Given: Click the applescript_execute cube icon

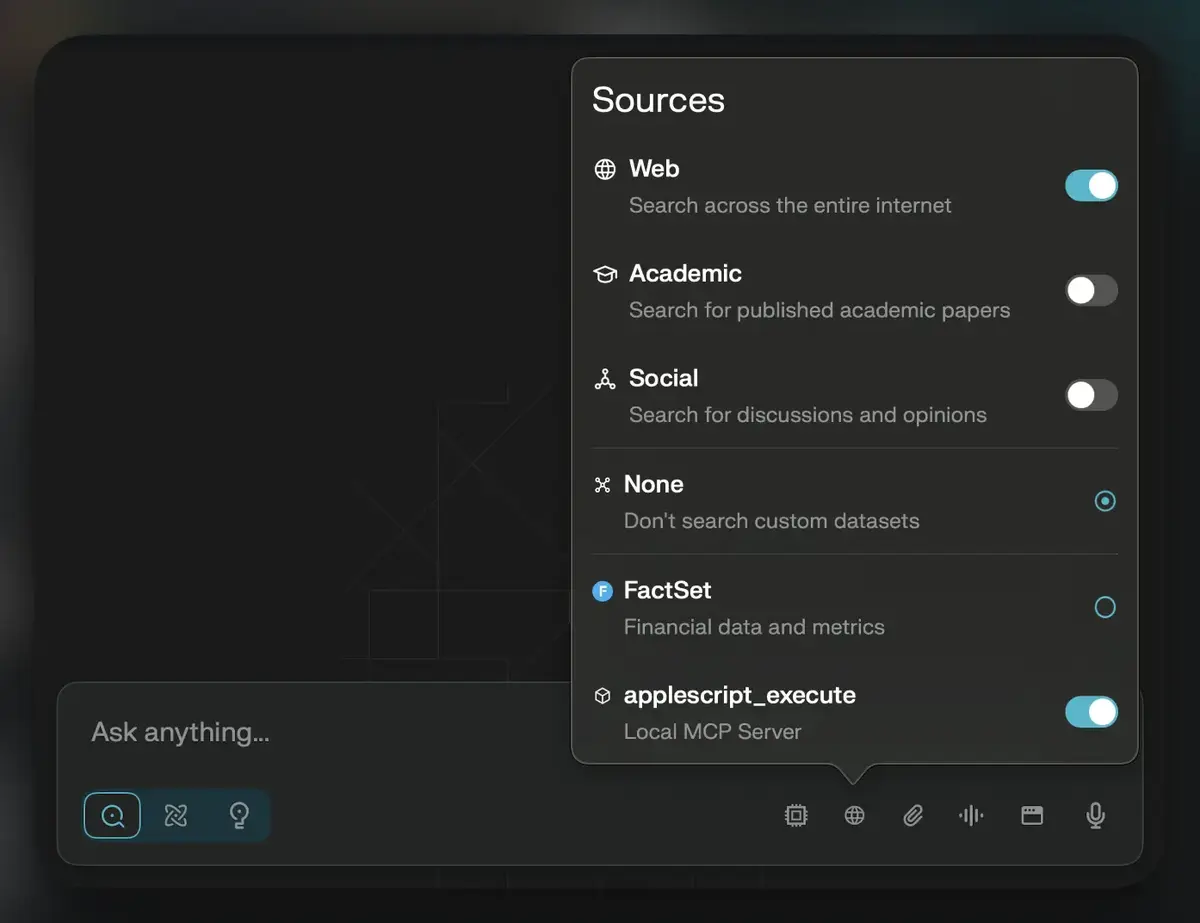Looking at the screenshot, I should pos(602,697).
